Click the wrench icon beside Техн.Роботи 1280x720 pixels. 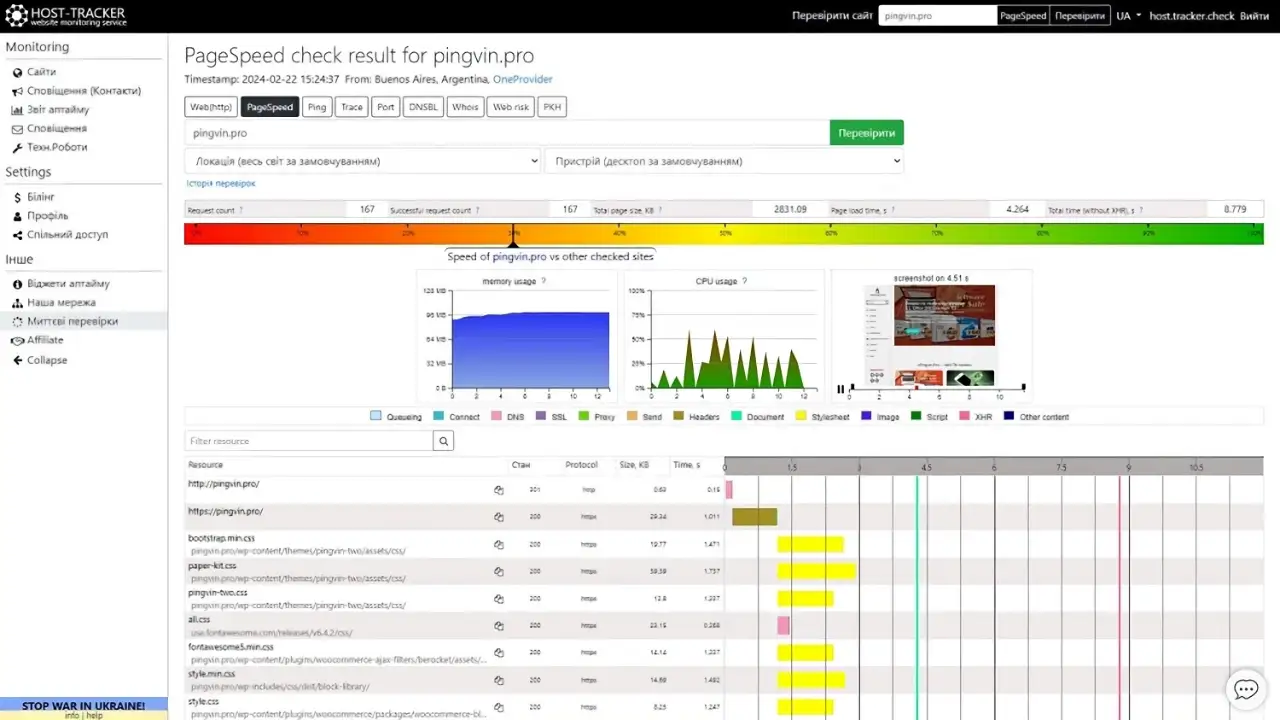[17, 147]
